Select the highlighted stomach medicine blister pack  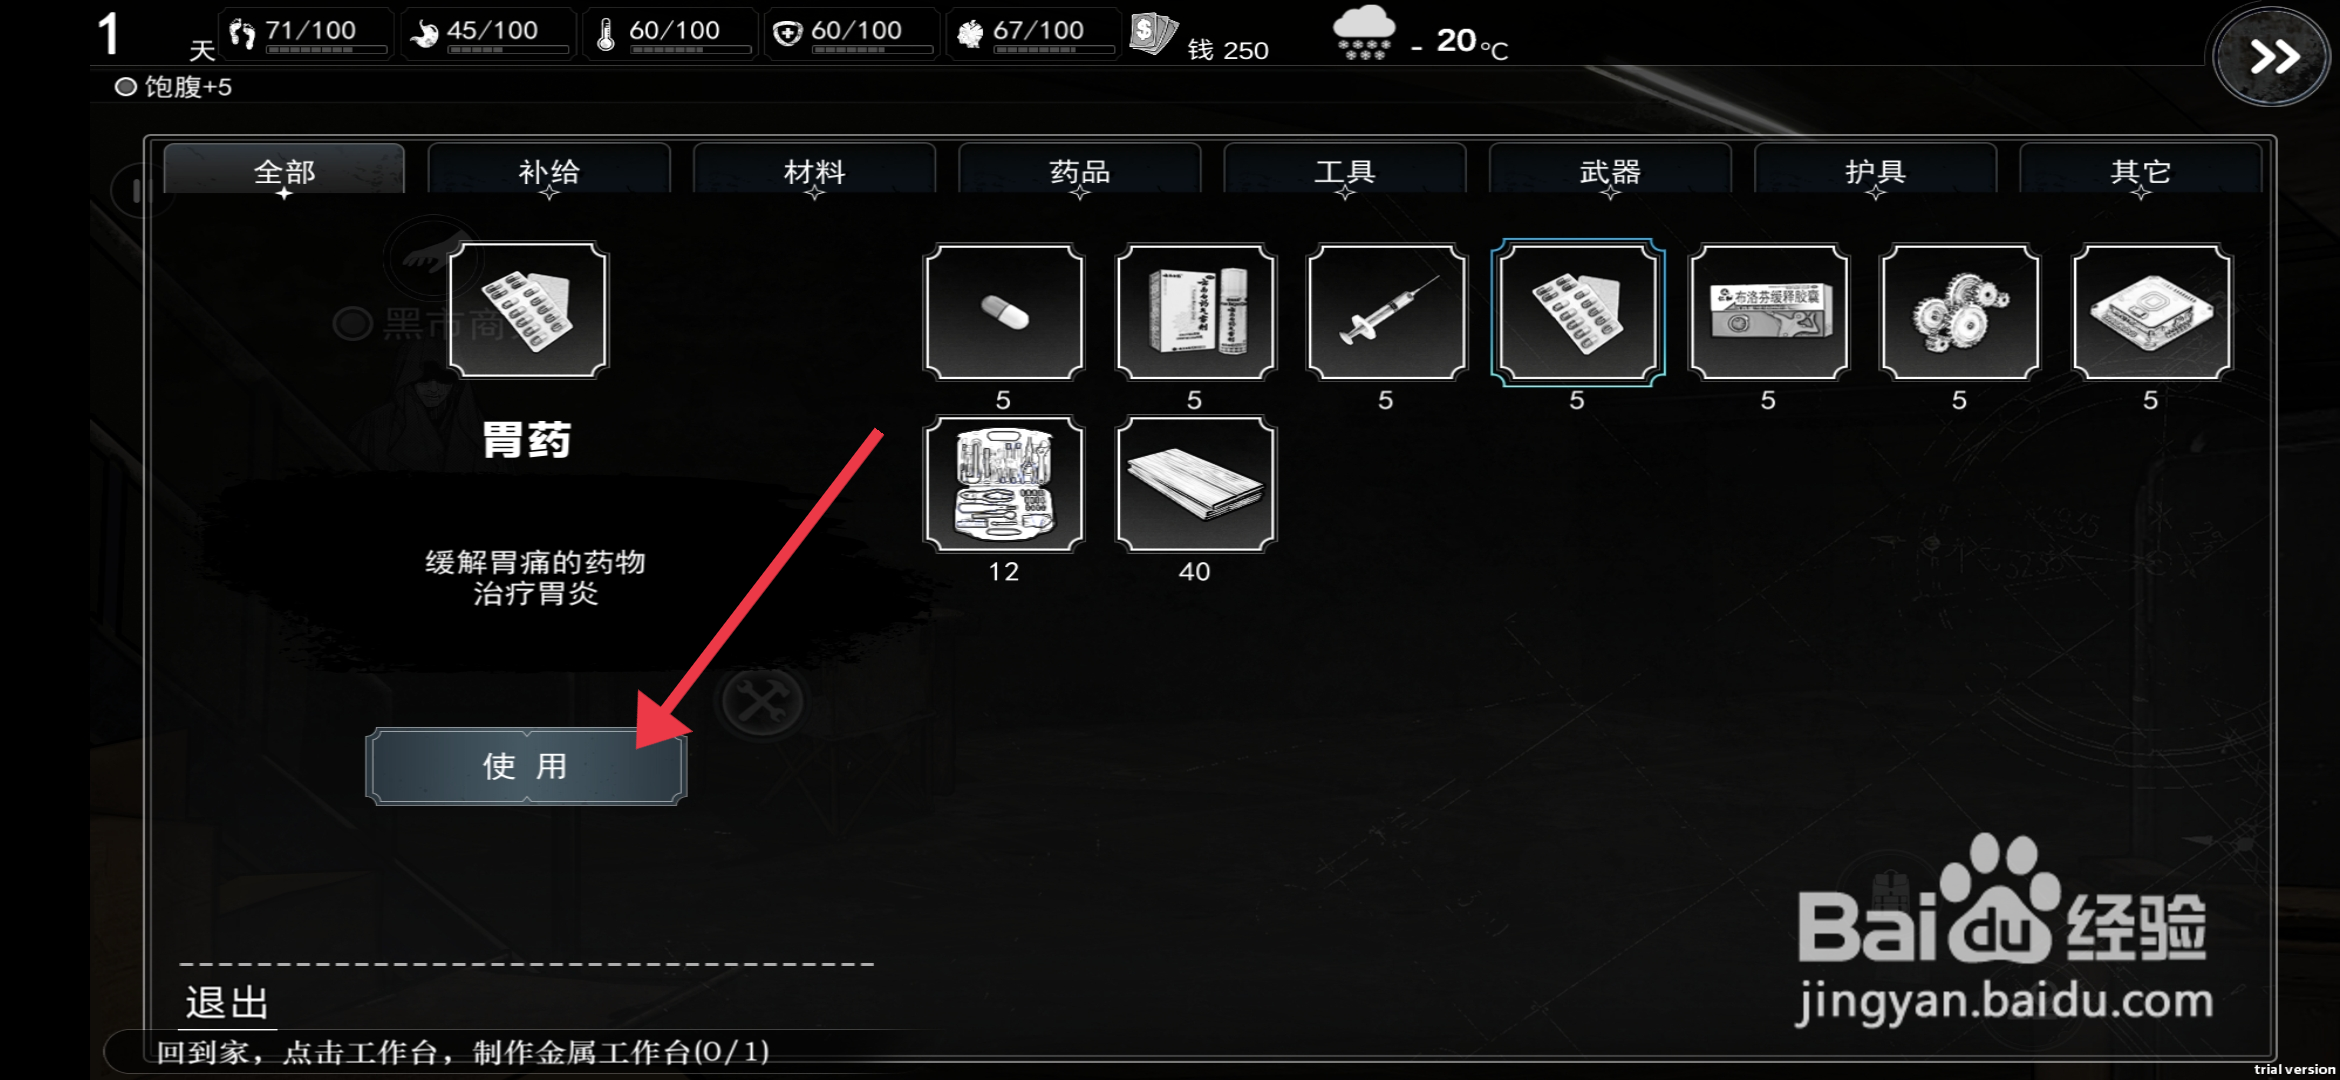[1577, 312]
